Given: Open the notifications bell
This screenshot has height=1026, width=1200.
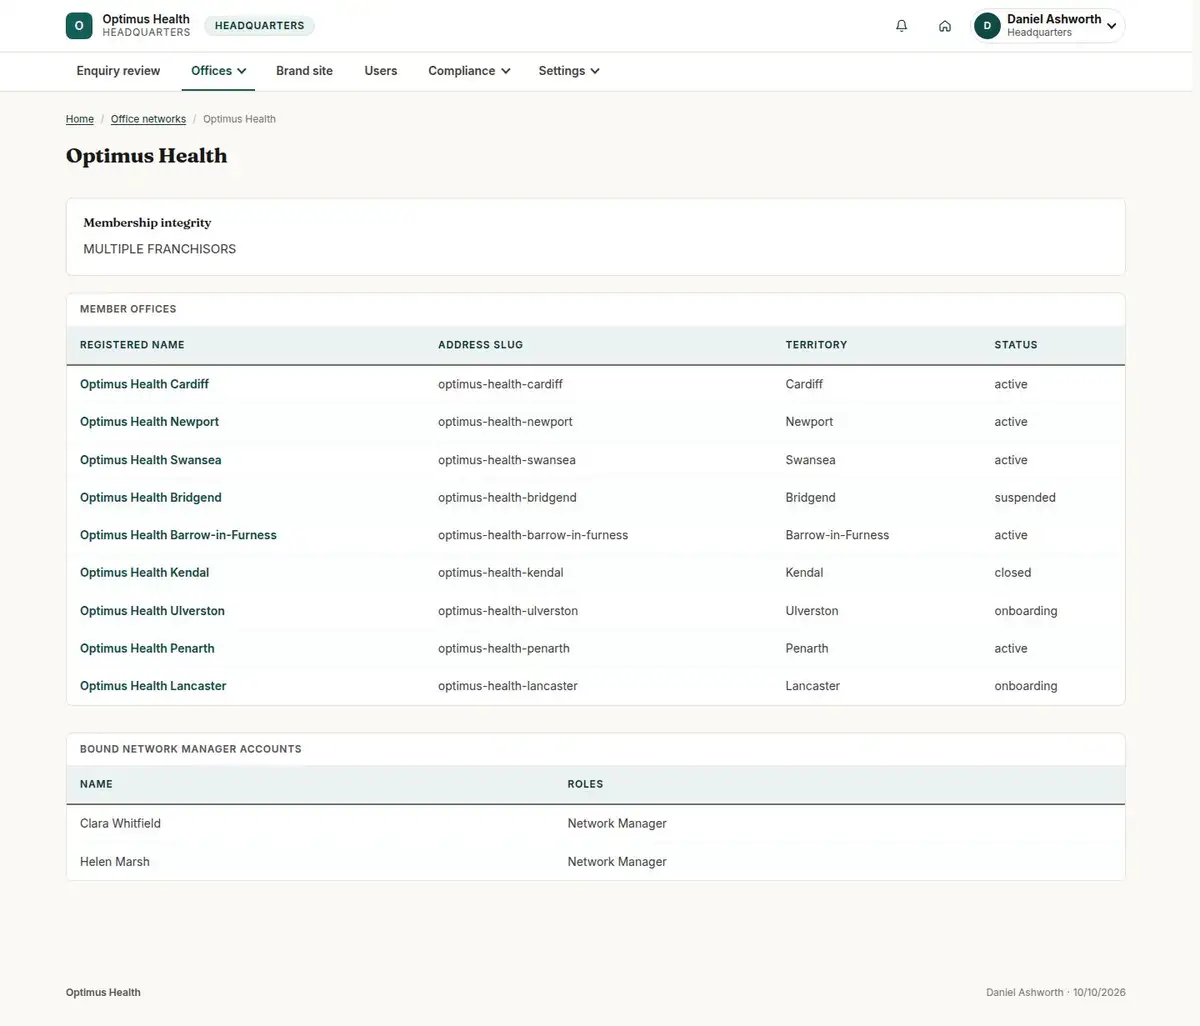Looking at the screenshot, I should tap(901, 26).
